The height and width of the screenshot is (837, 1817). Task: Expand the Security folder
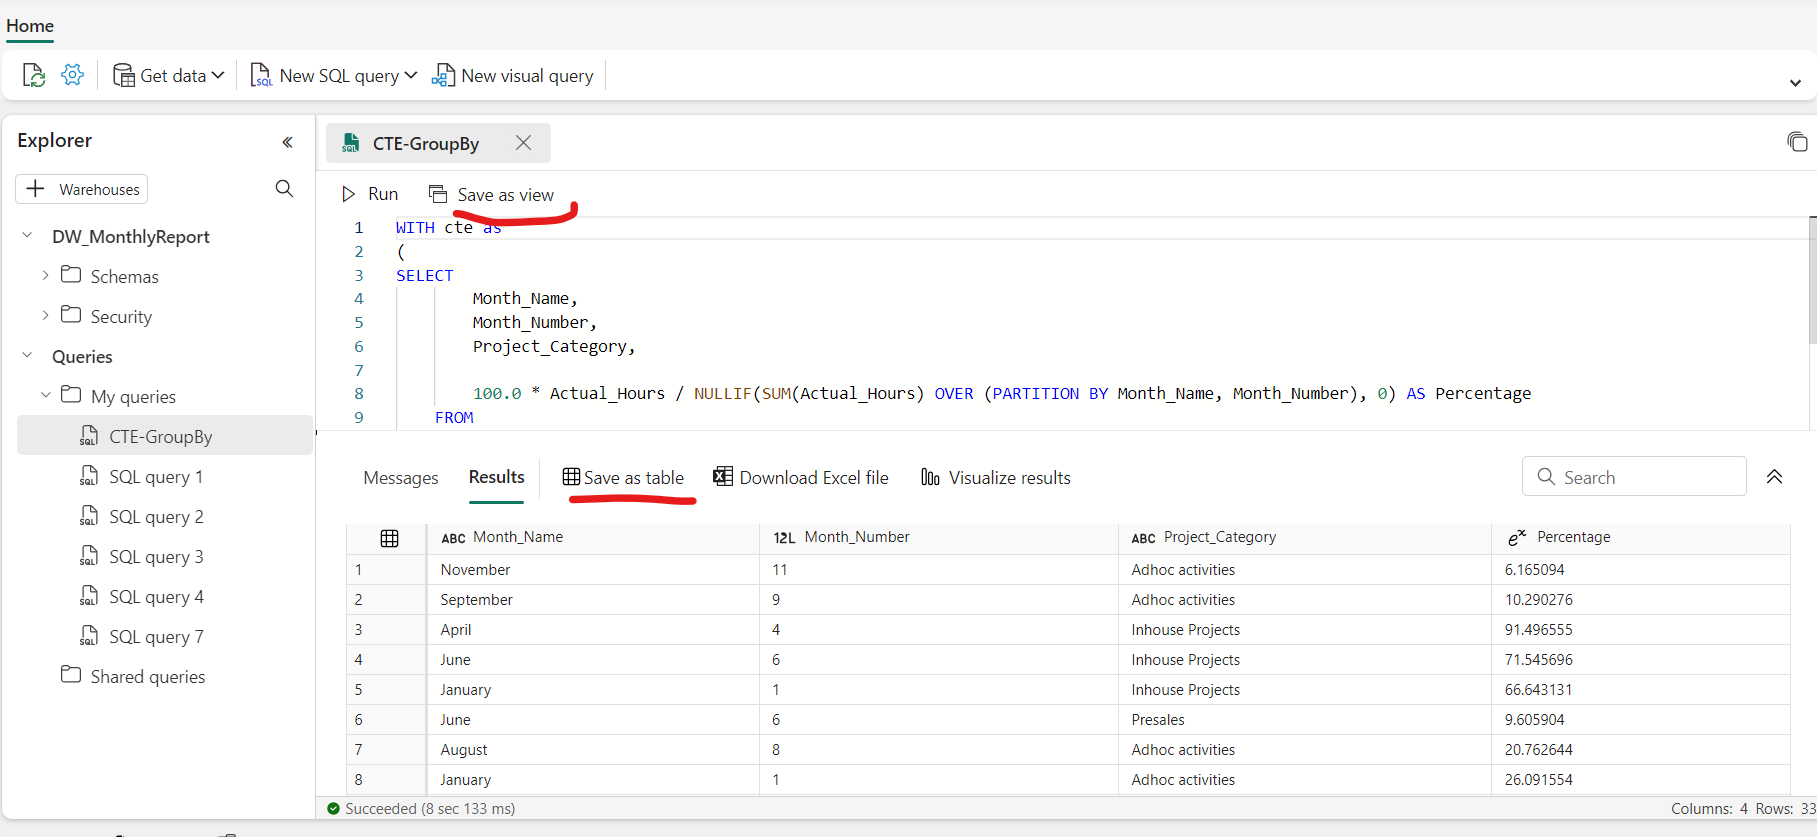click(x=45, y=315)
